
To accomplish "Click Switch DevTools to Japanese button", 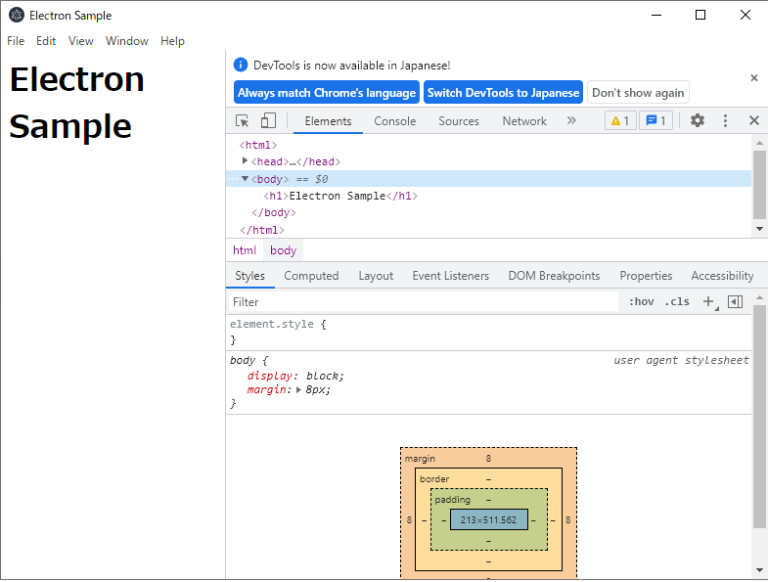I will tap(503, 93).
